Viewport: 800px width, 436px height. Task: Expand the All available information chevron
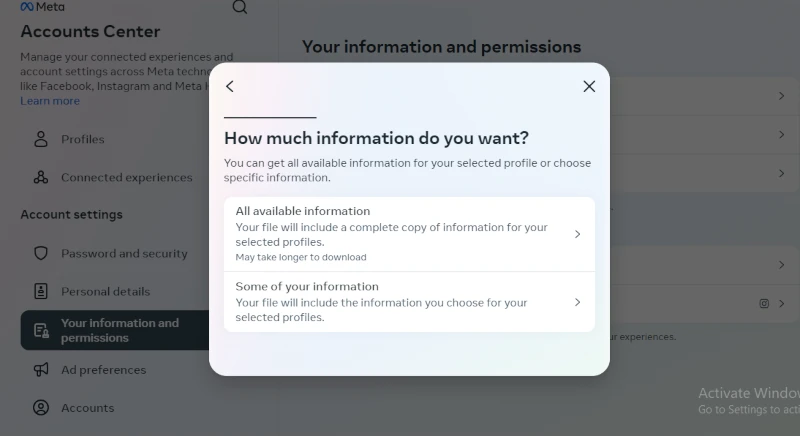[578, 234]
